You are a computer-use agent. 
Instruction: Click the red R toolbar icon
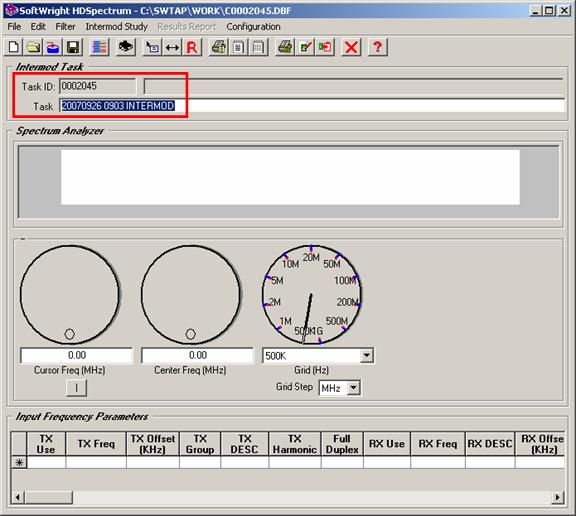192,47
